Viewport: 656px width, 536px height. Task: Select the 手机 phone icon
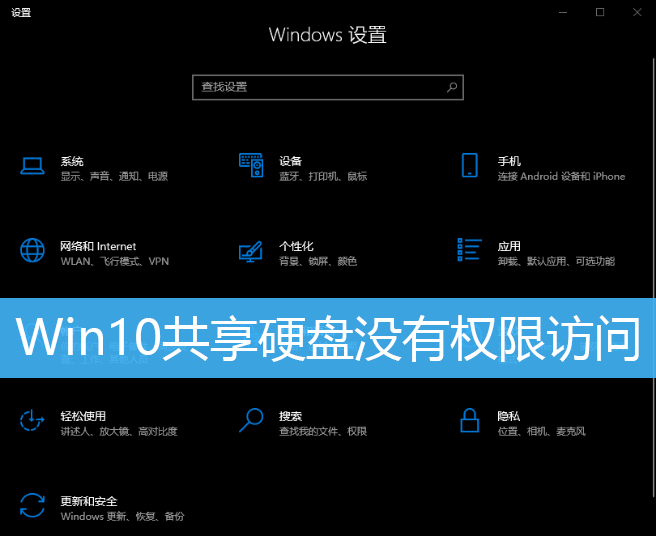(469, 165)
